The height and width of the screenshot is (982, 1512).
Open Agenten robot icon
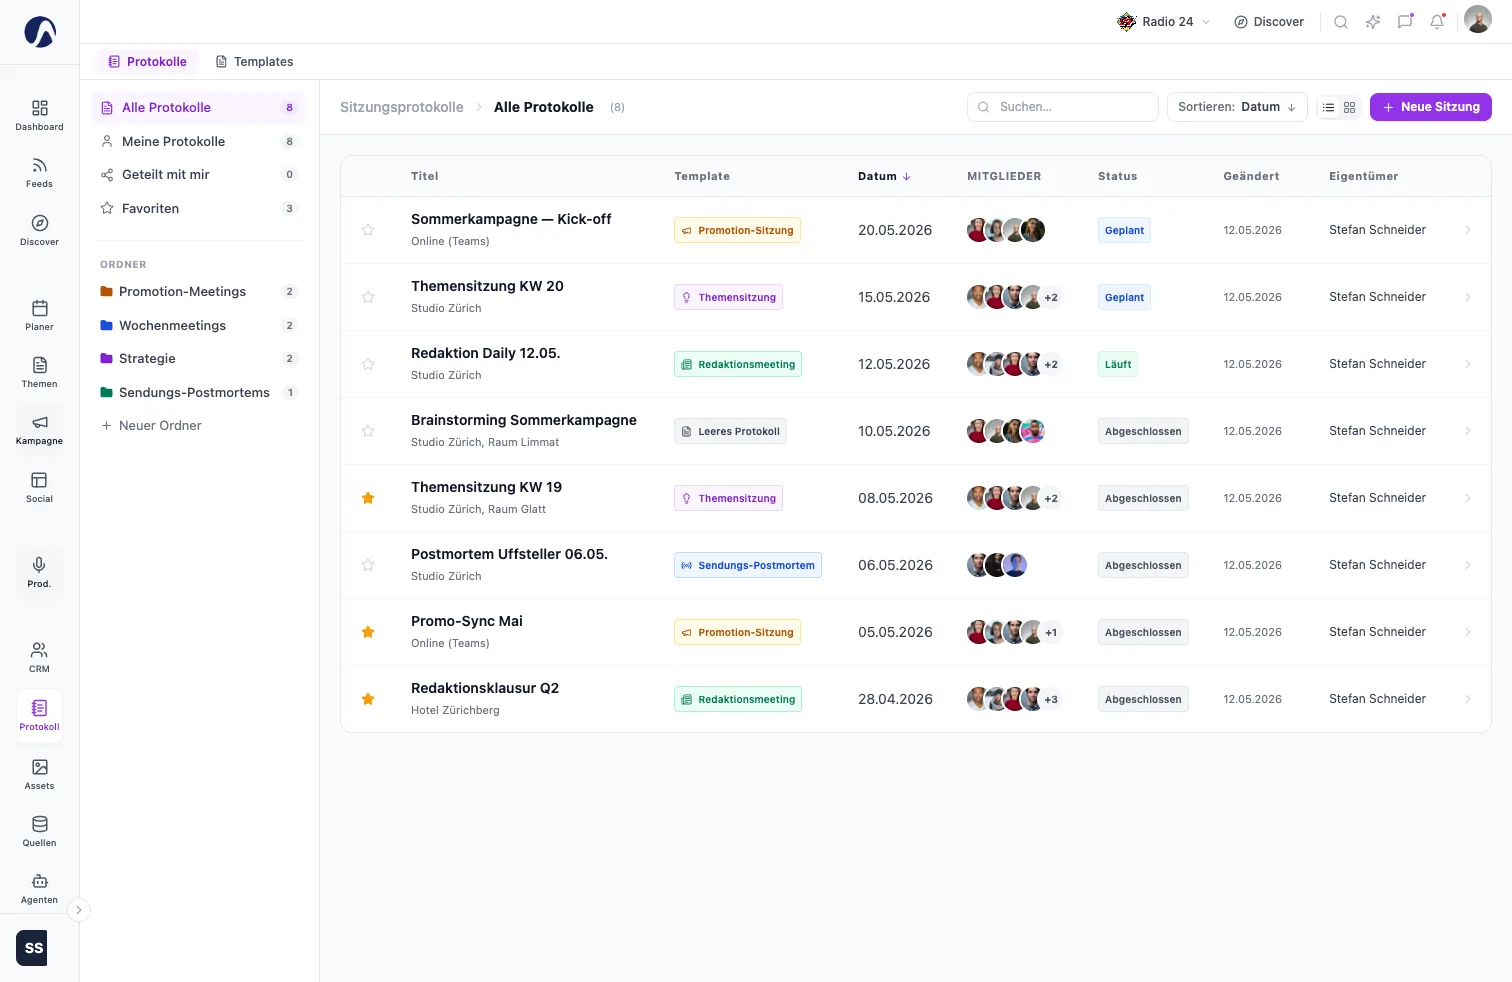click(x=39, y=888)
